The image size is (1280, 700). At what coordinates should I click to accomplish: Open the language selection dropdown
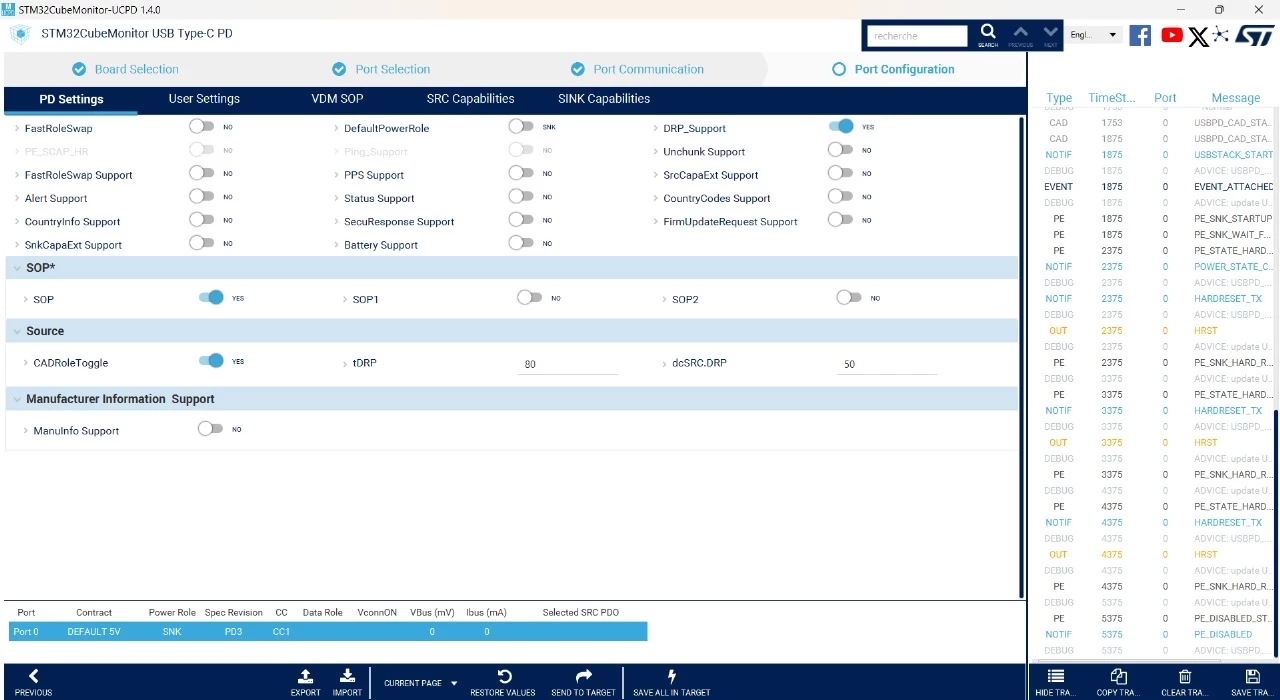tap(1094, 35)
